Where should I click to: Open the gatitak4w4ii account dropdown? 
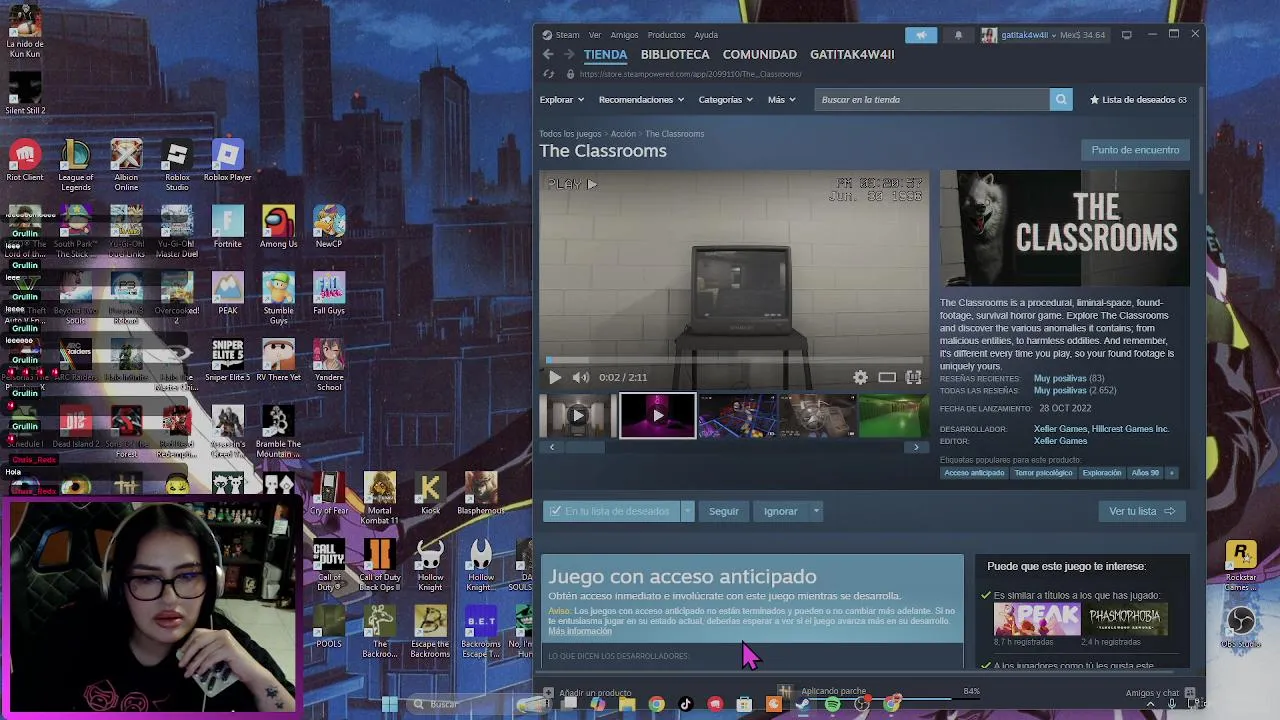pyautogui.click(x=1029, y=35)
